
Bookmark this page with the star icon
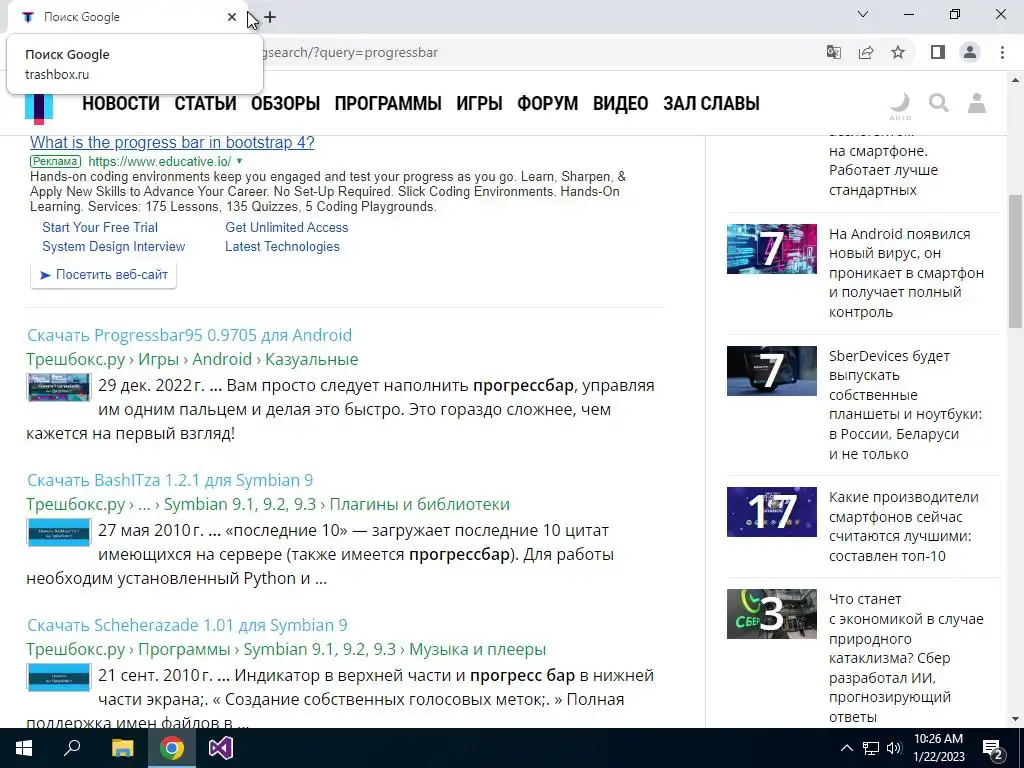pos(898,52)
